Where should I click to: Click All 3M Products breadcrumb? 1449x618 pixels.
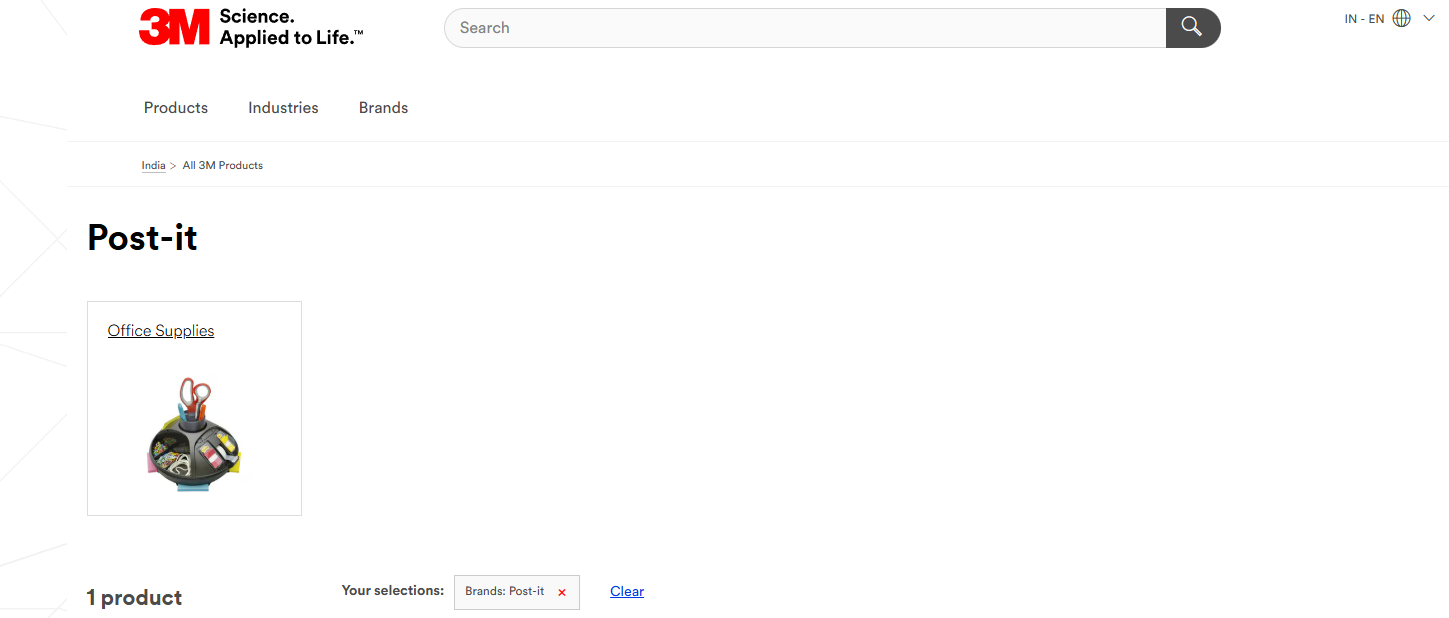[222, 165]
